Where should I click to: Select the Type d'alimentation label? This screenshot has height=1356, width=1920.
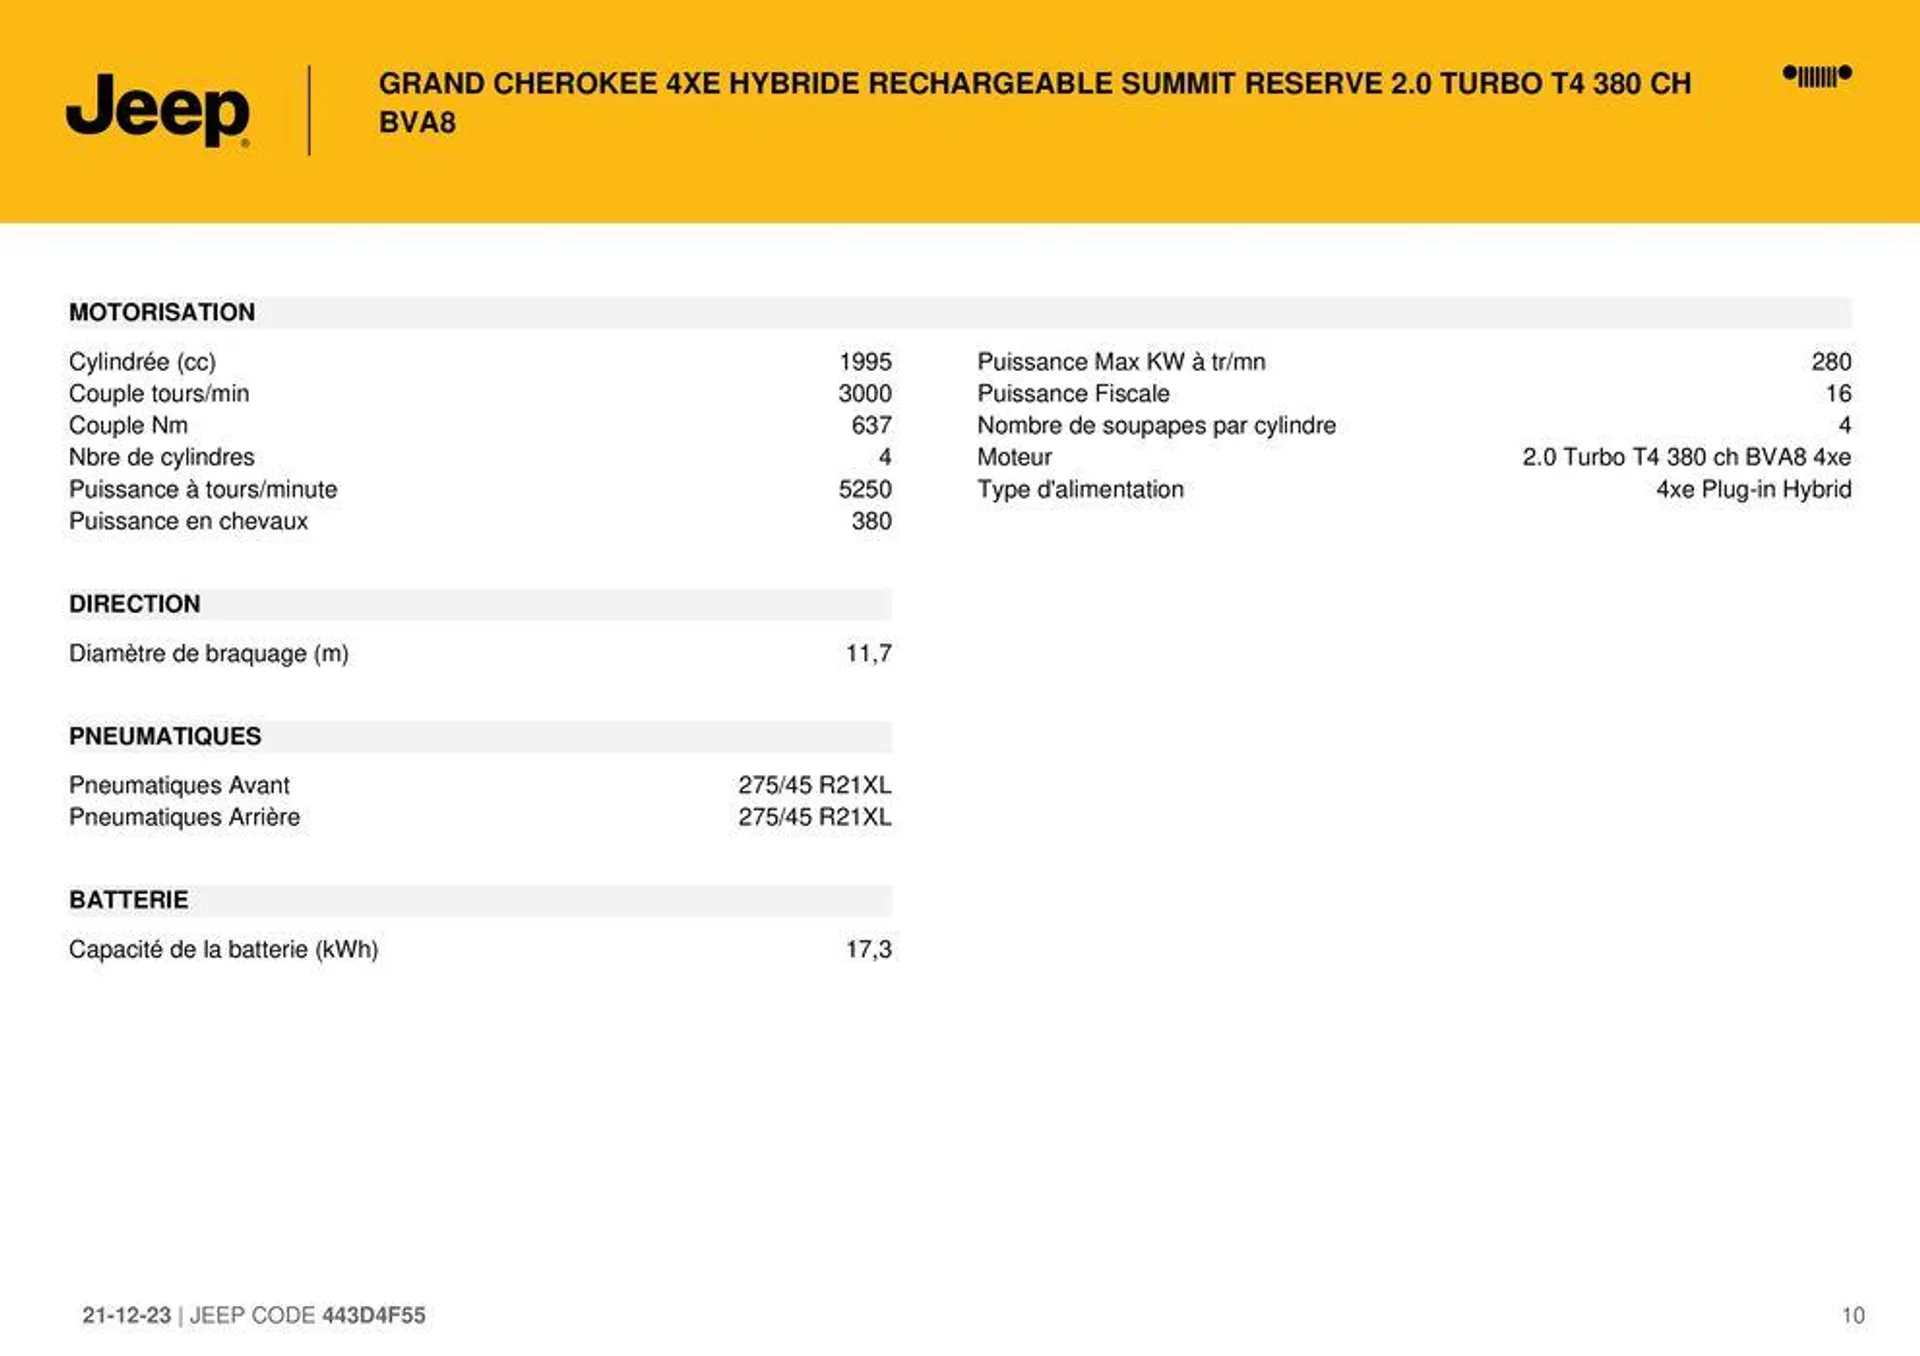[1080, 490]
